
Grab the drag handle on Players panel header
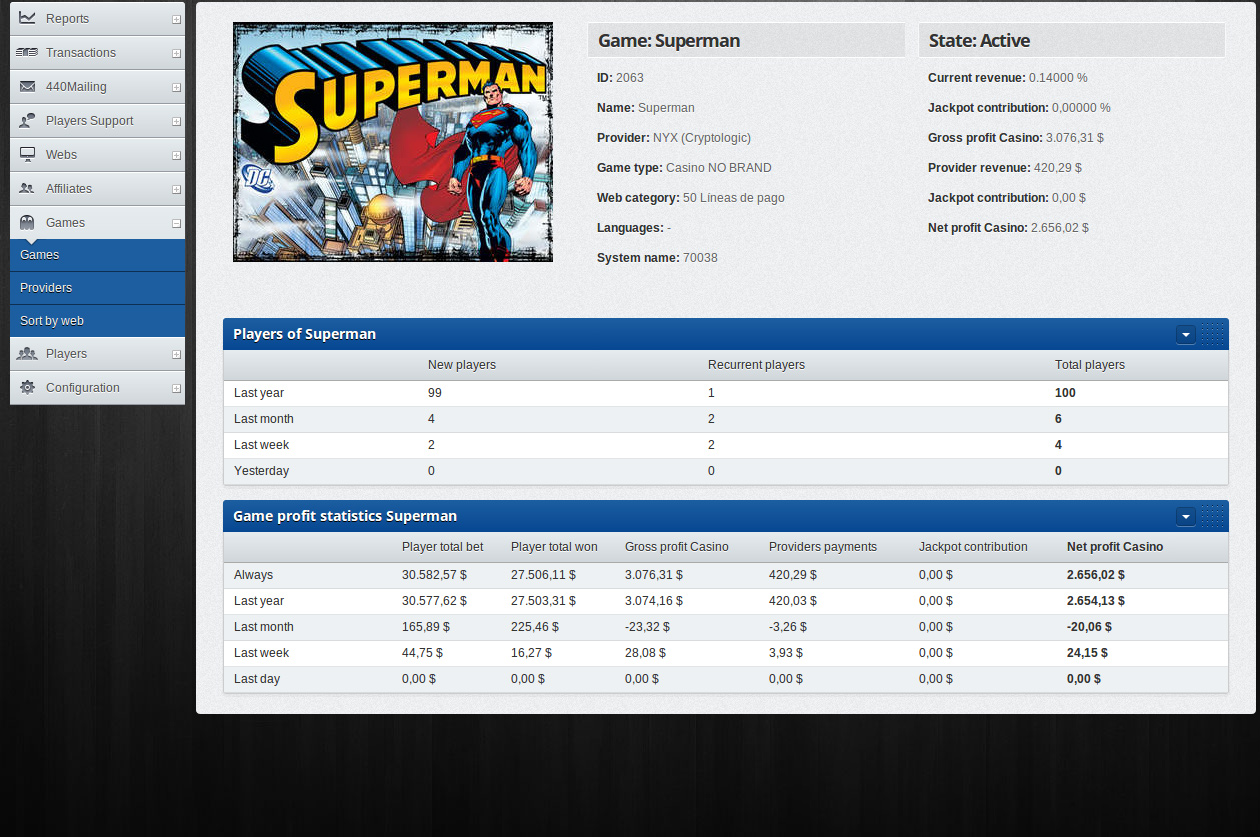click(1212, 335)
